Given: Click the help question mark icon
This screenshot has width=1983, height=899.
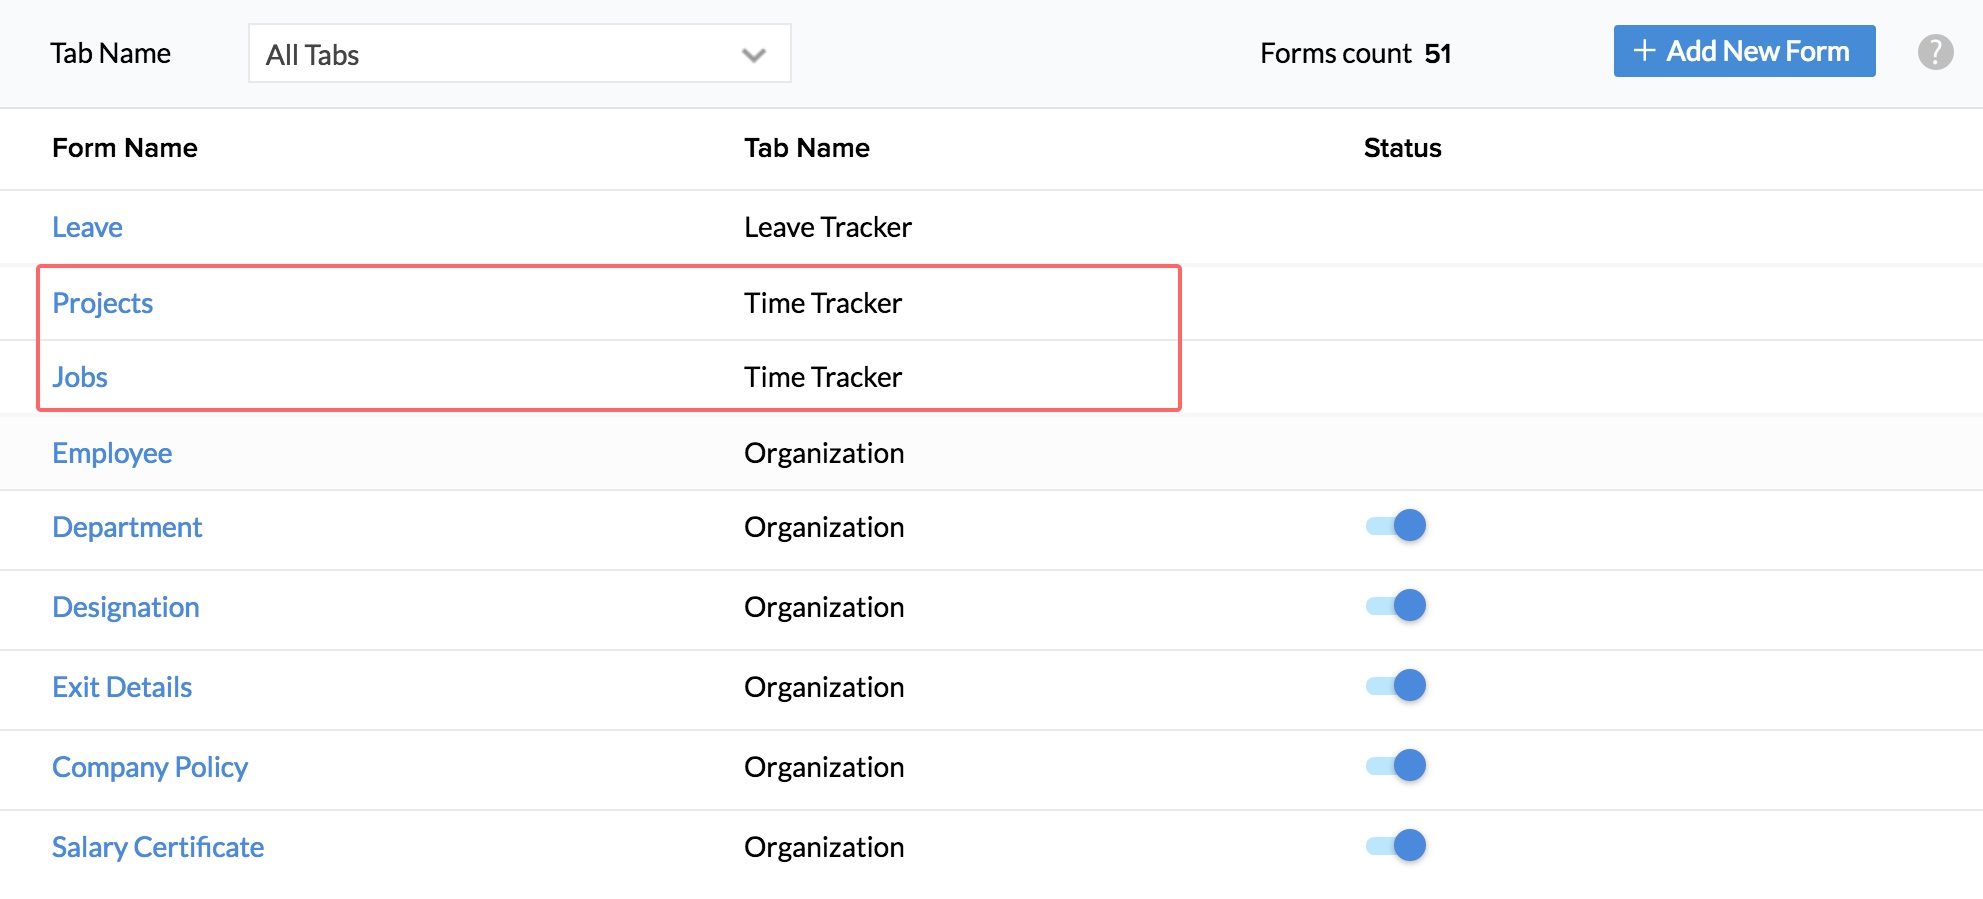Looking at the screenshot, I should point(1935,52).
